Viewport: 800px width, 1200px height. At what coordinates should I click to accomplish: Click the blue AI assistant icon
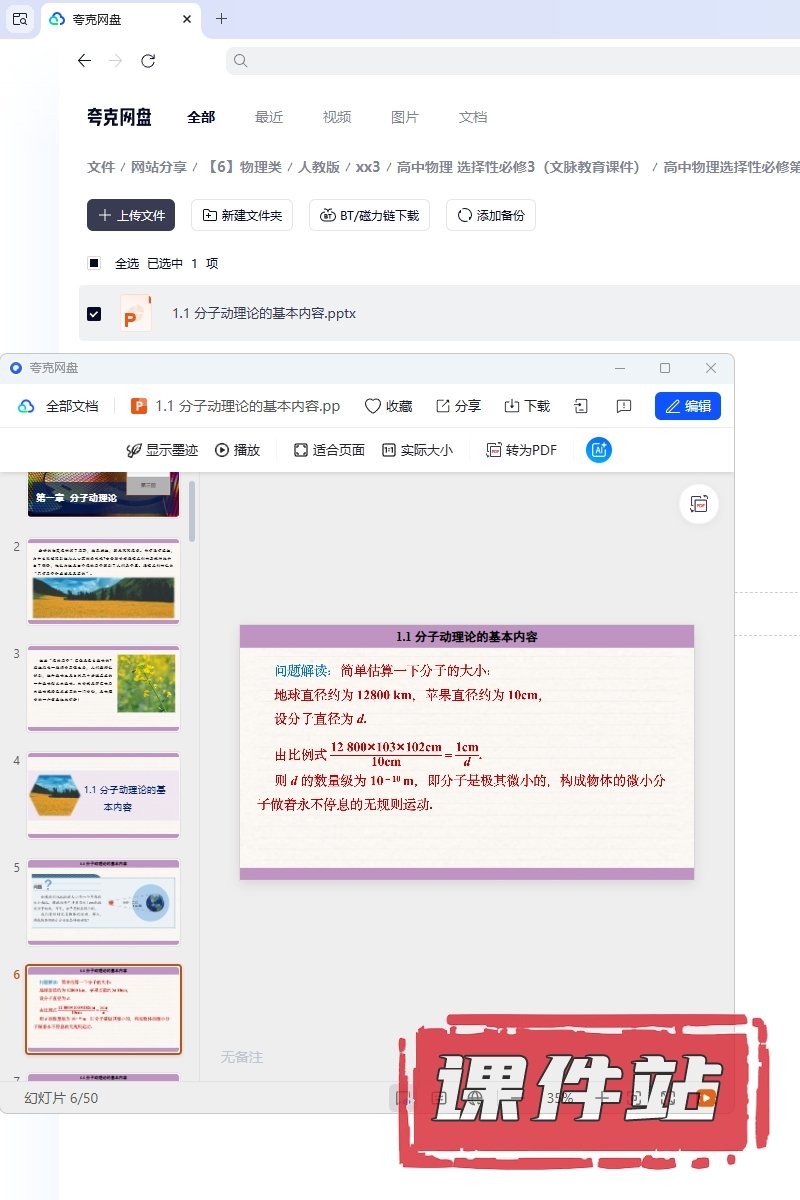click(599, 450)
